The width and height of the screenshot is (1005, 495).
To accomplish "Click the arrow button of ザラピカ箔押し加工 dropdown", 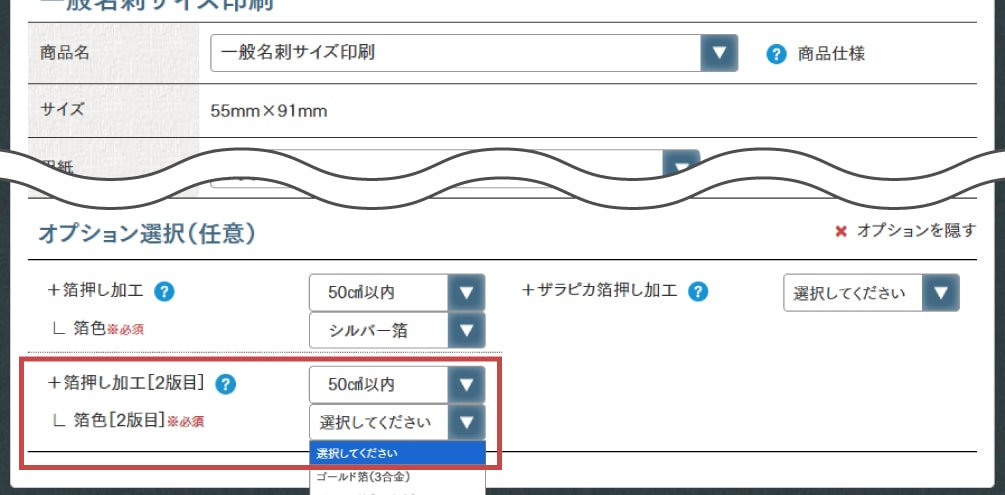I will 941,293.
